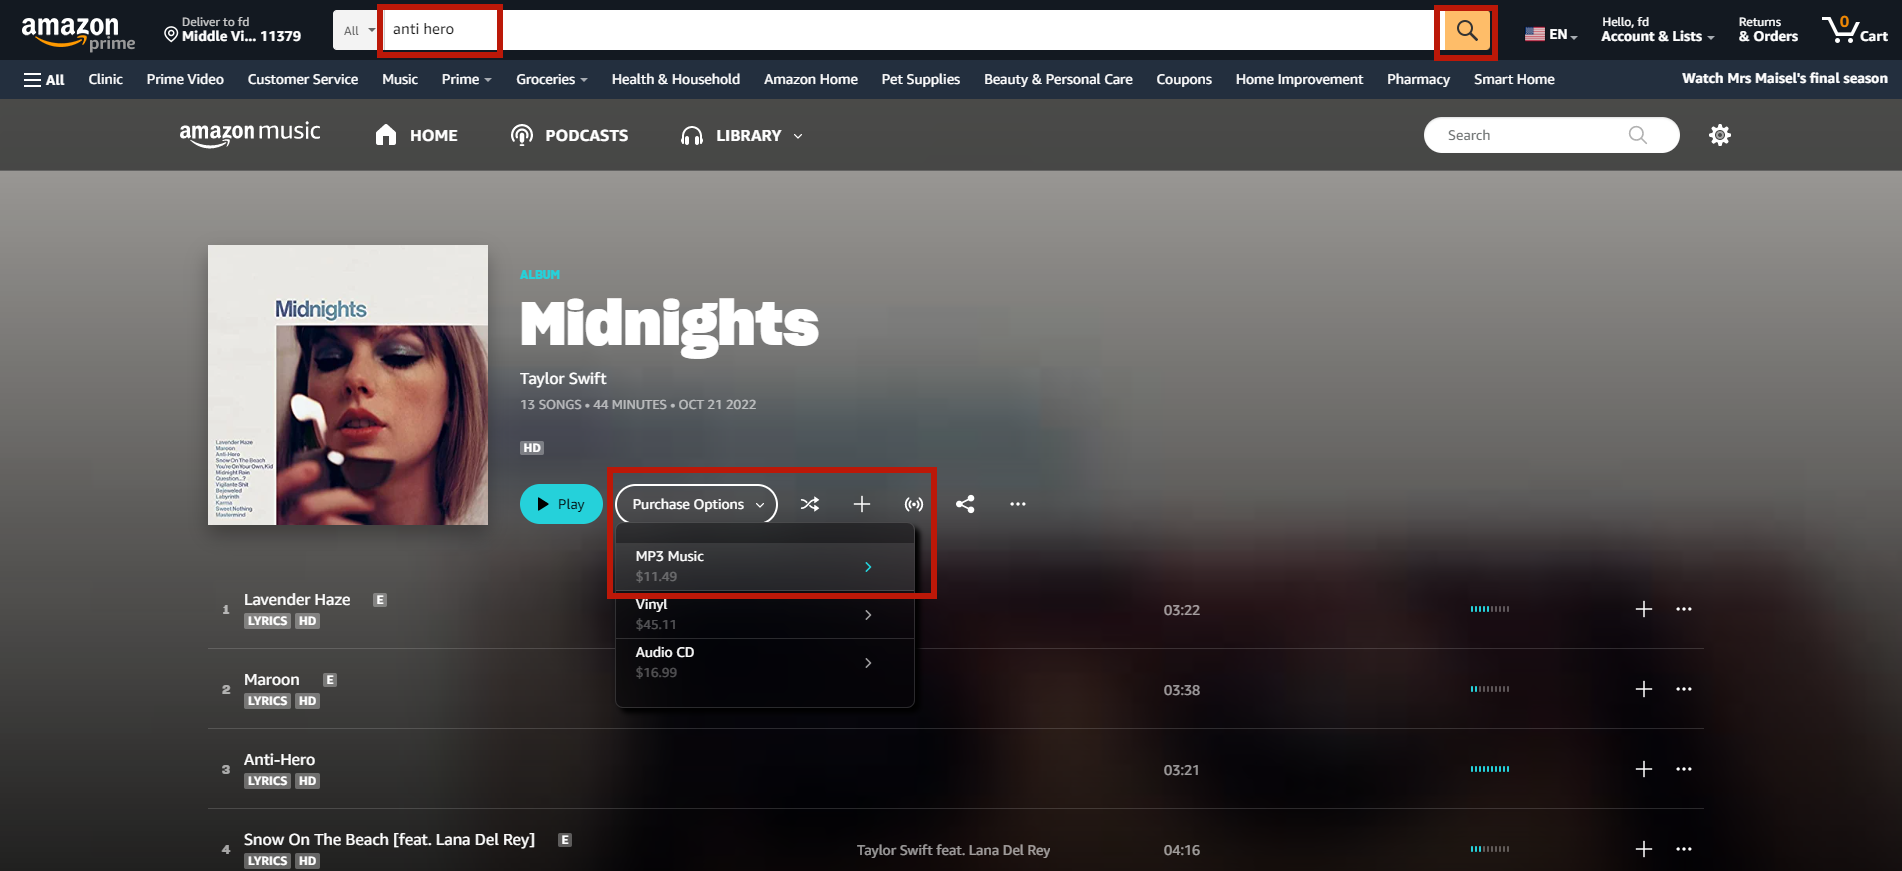The width and height of the screenshot is (1902, 871).
Task: Open Customer Service nav link
Action: point(303,79)
